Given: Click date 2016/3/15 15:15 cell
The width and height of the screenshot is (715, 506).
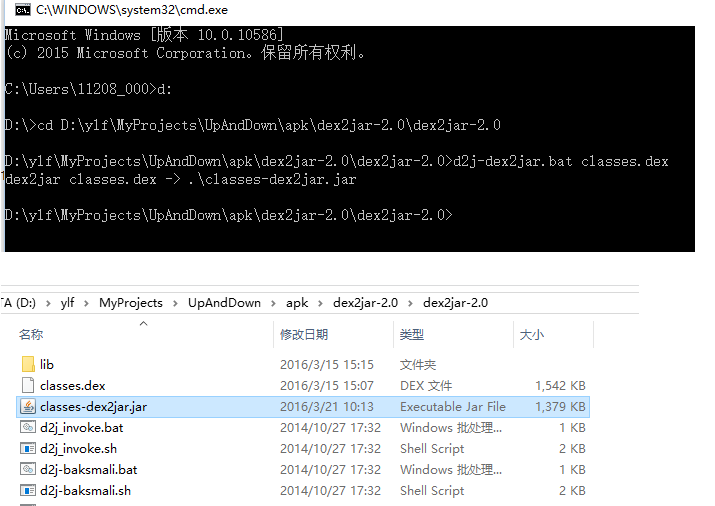Looking at the screenshot, I should coord(326,365).
